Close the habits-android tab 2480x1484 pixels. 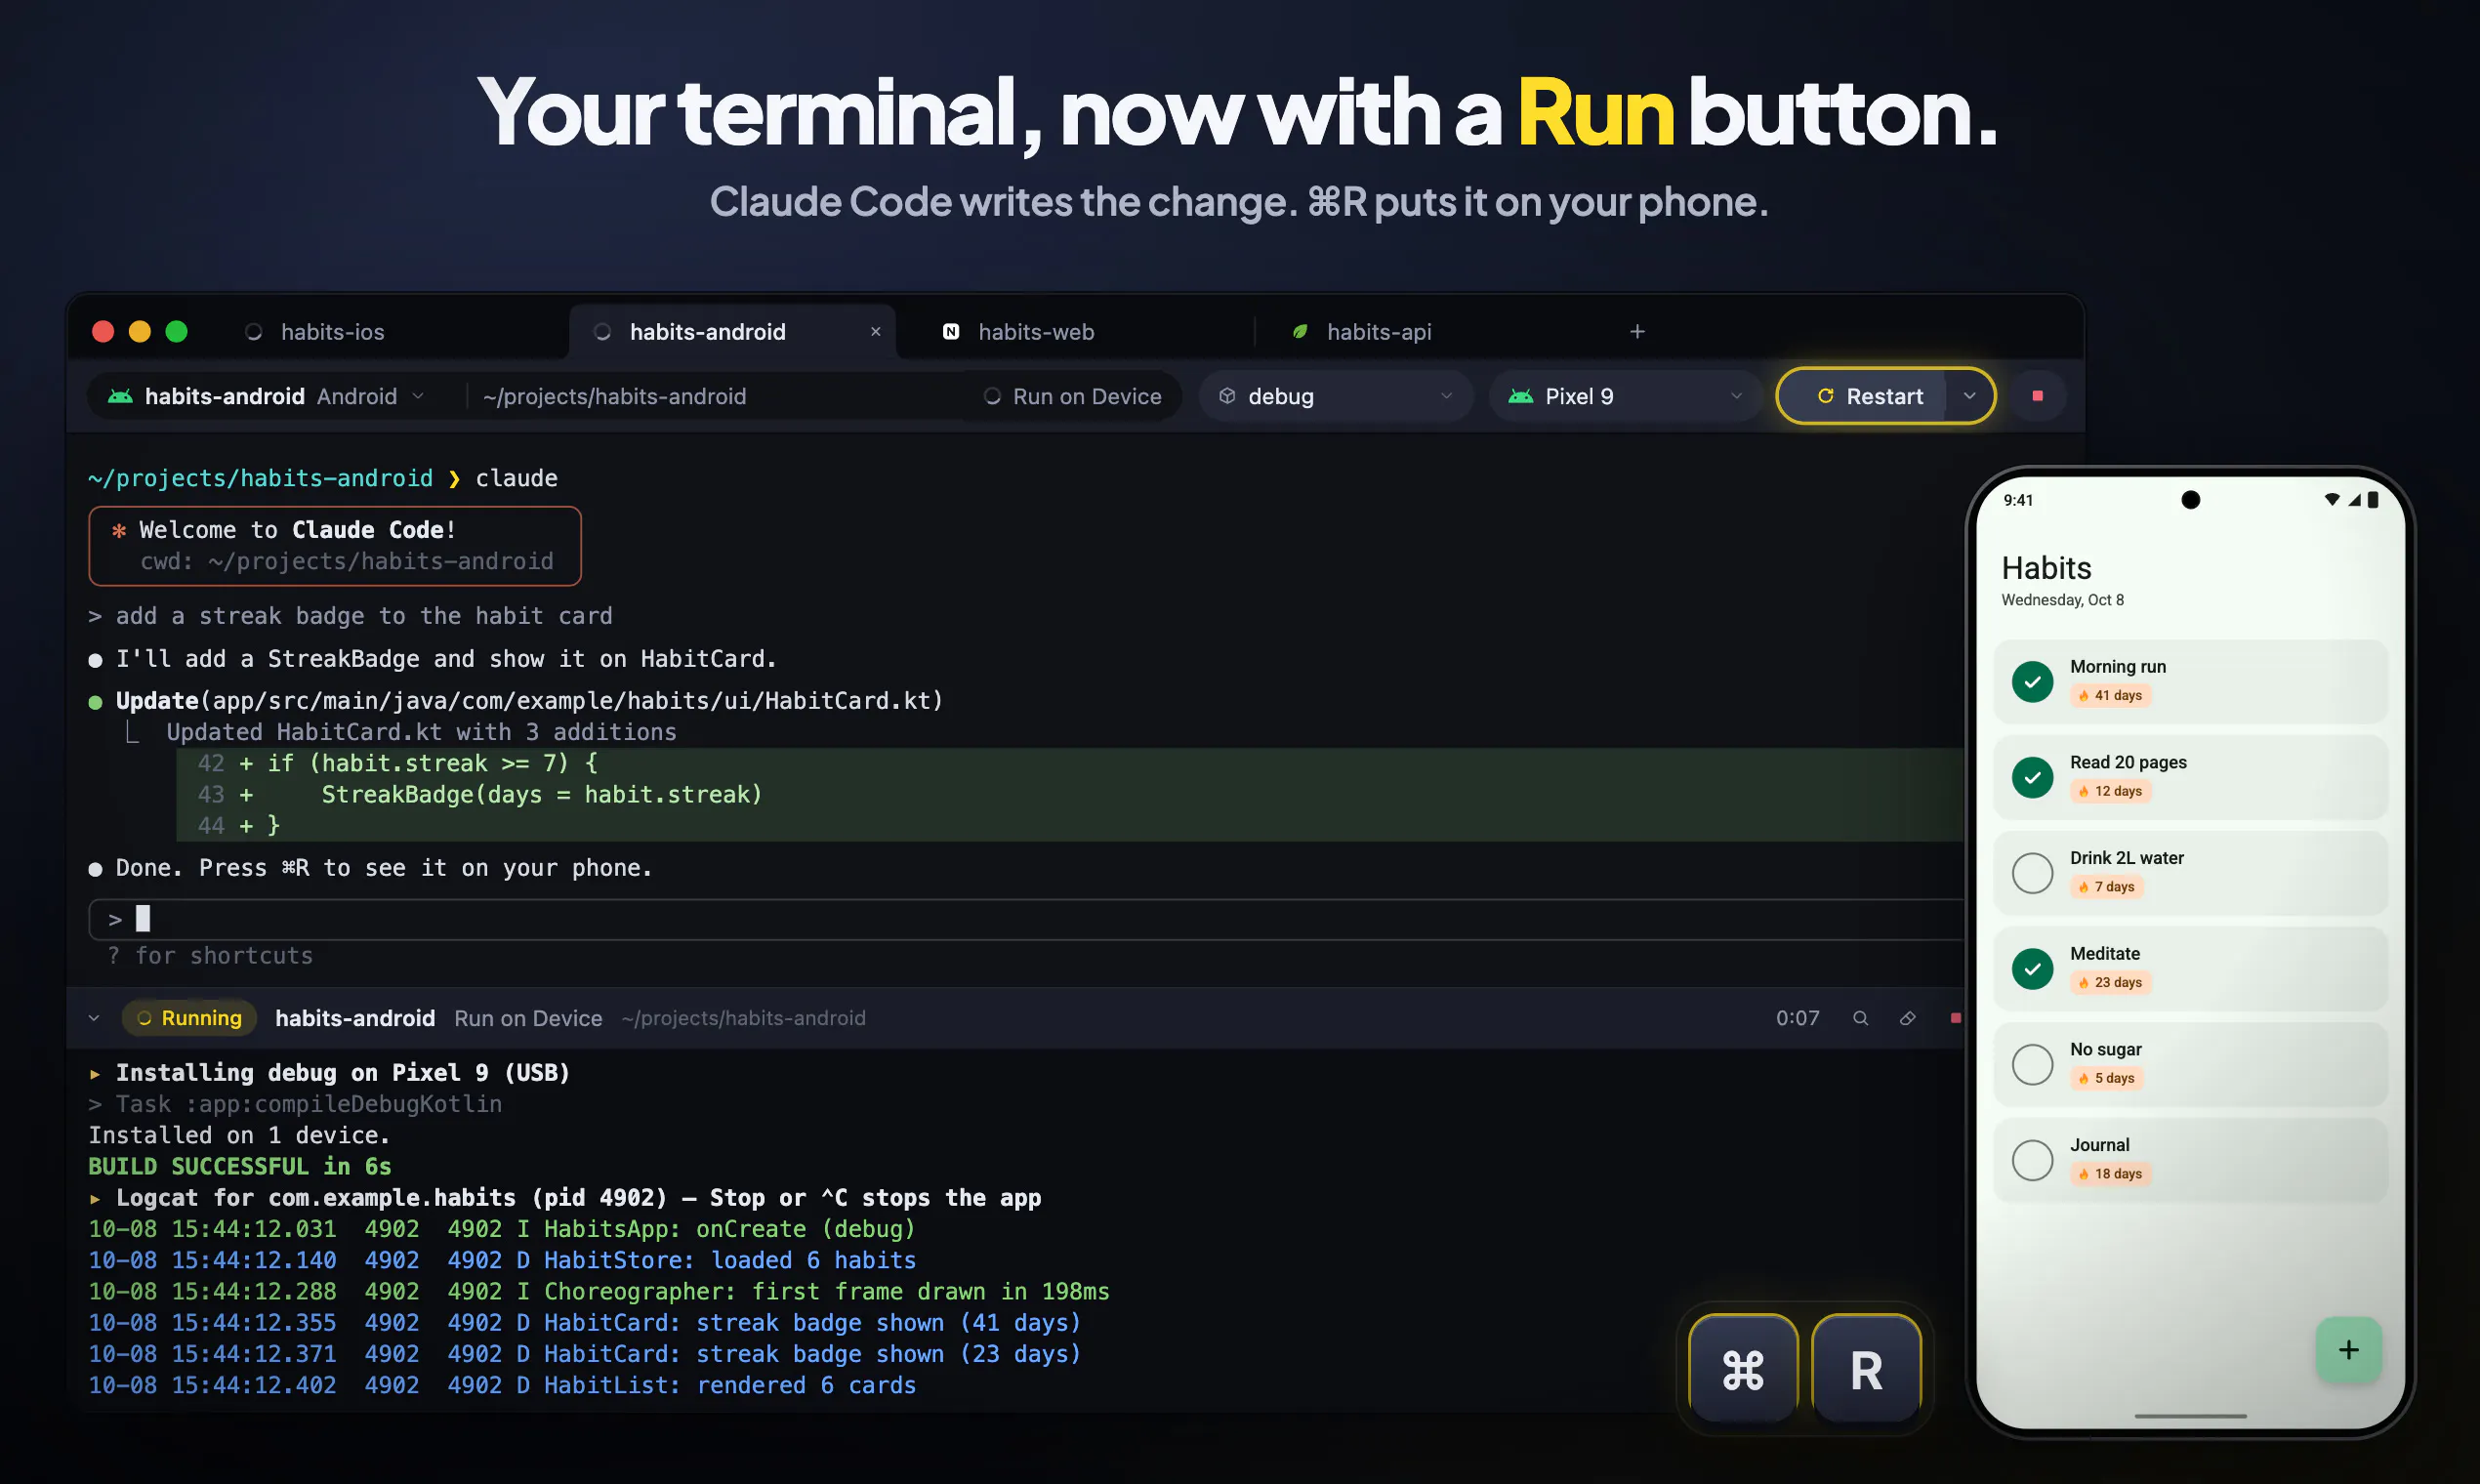(x=875, y=331)
